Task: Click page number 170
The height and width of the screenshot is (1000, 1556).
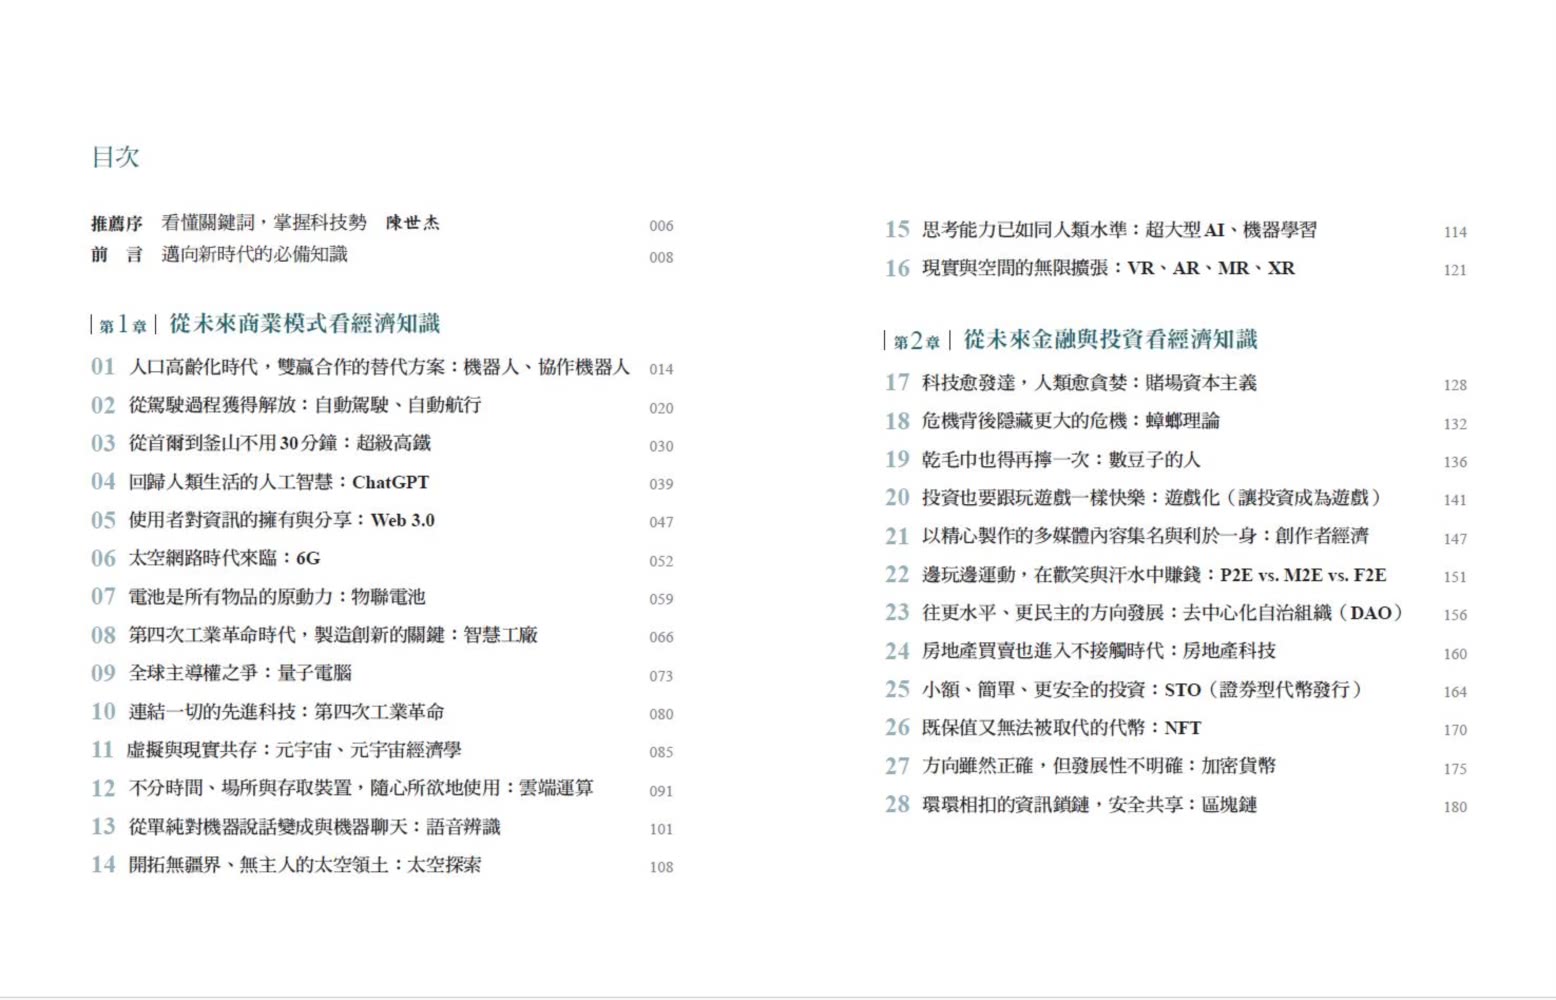Action: click(x=1455, y=730)
